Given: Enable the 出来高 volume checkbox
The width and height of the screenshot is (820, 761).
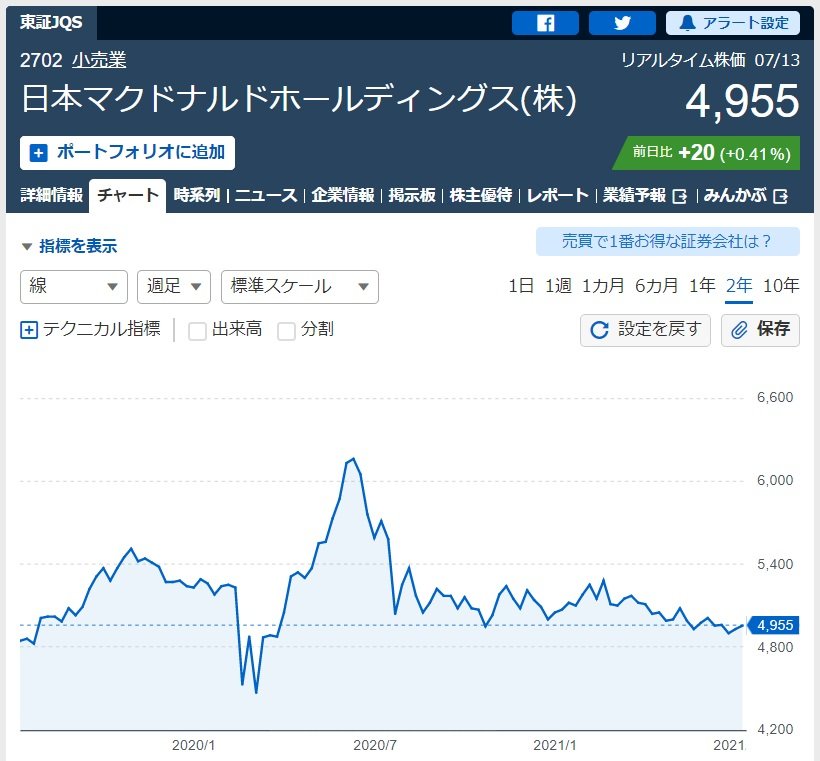Looking at the screenshot, I should point(198,330).
